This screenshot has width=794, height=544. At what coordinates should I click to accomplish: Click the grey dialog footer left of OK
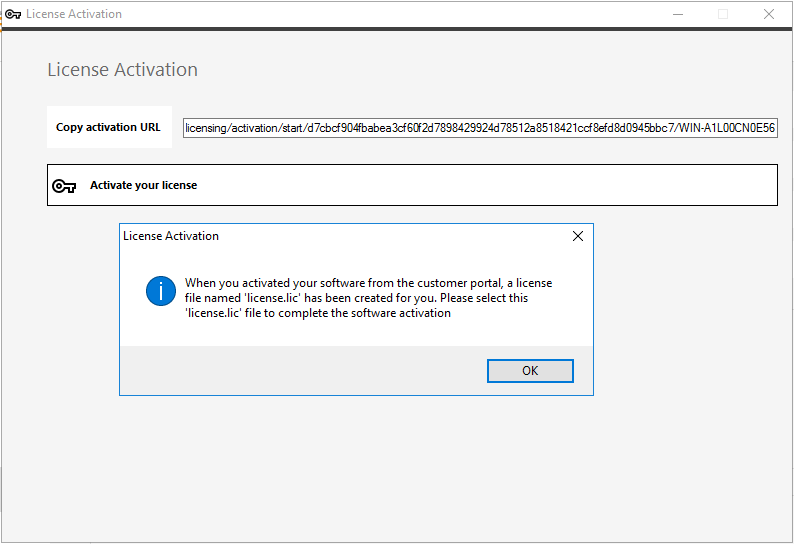(x=300, y=370)
